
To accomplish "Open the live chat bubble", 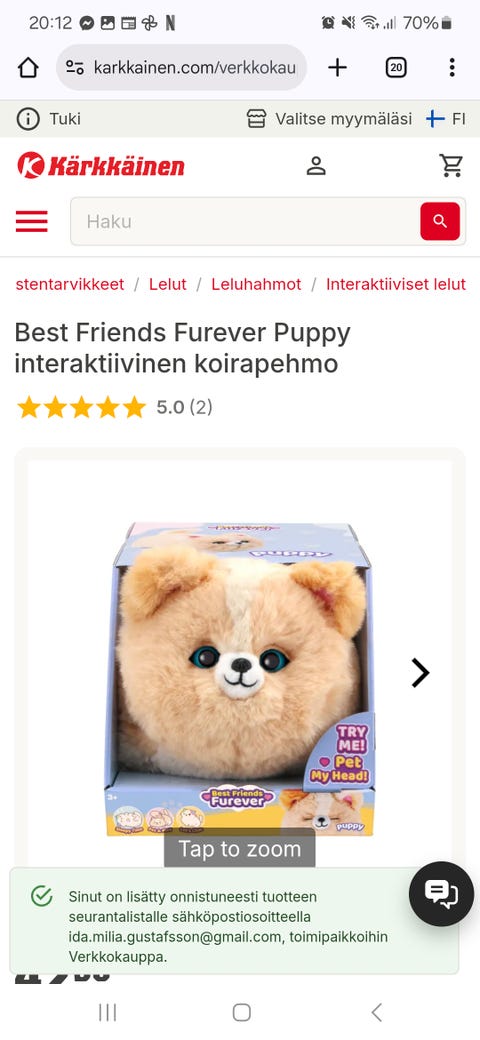I will click(x=442, y=894).
